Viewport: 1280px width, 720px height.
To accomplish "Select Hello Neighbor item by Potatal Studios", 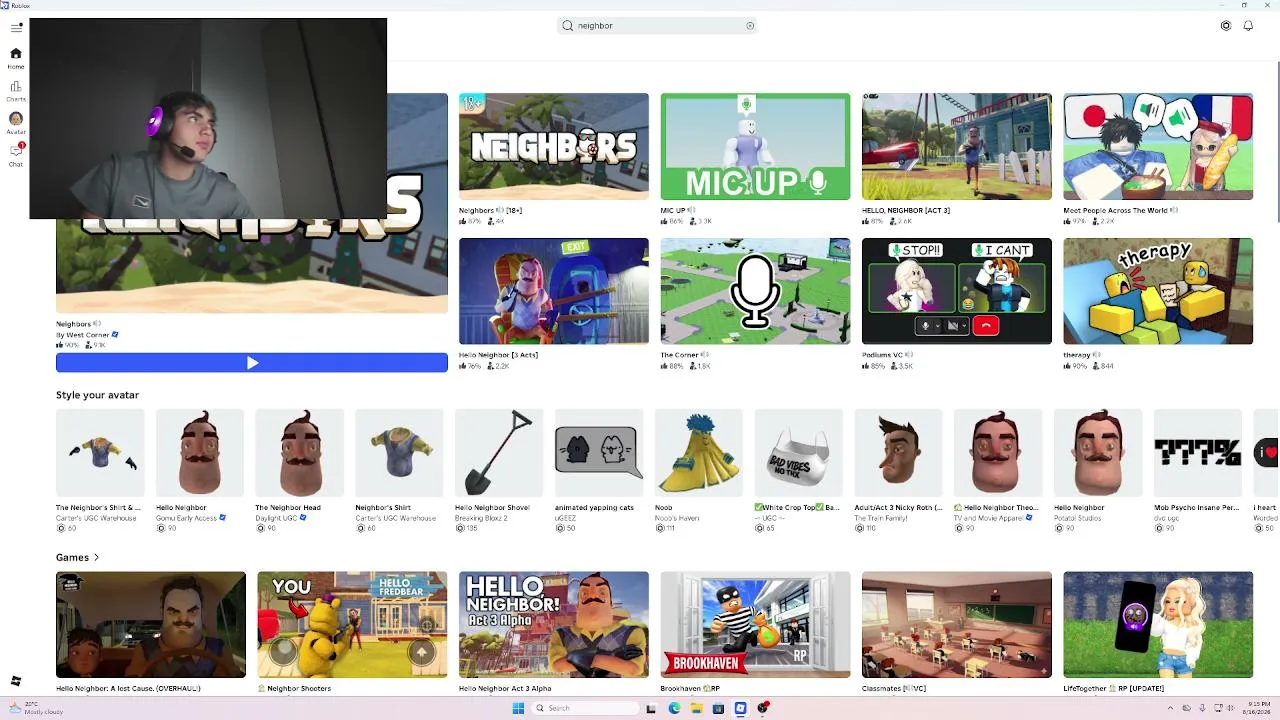I will [x=1098, y=453].
